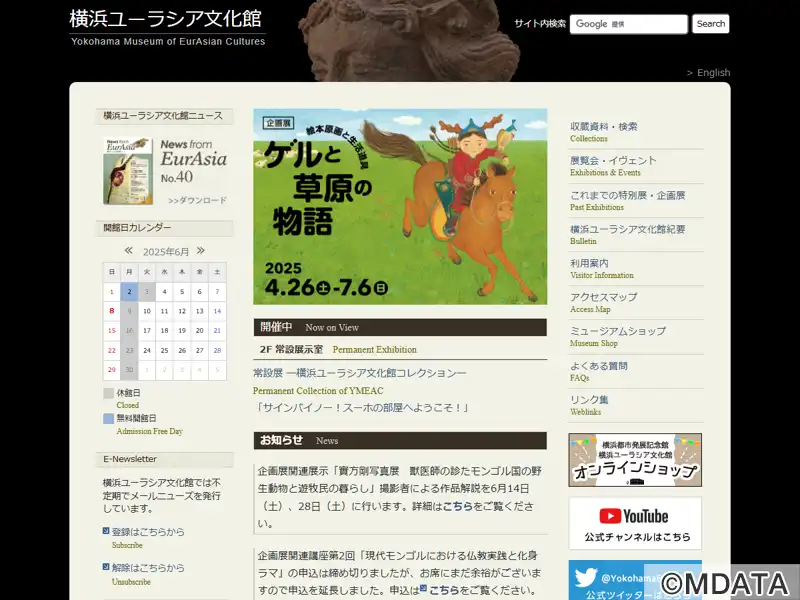Select June 14 on the calendar
800x600 pixels.
point(217,311)
